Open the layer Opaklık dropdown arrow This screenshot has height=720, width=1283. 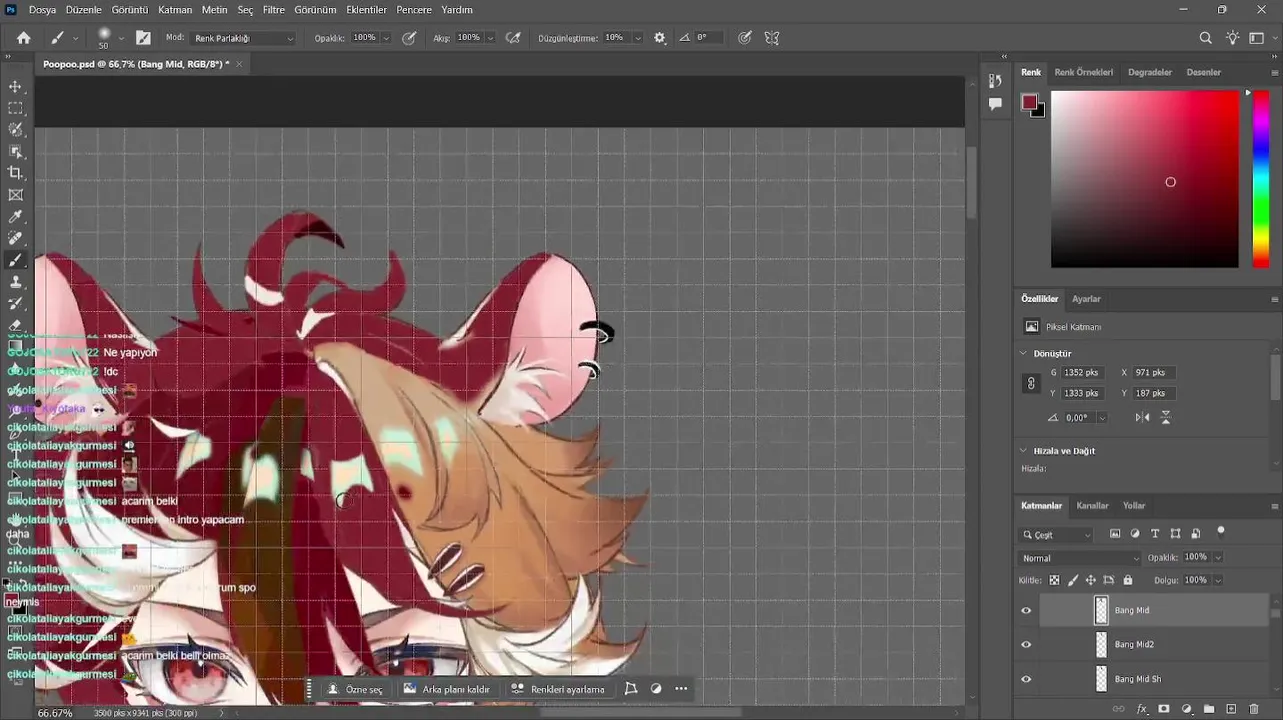(x=1218, y=557)
